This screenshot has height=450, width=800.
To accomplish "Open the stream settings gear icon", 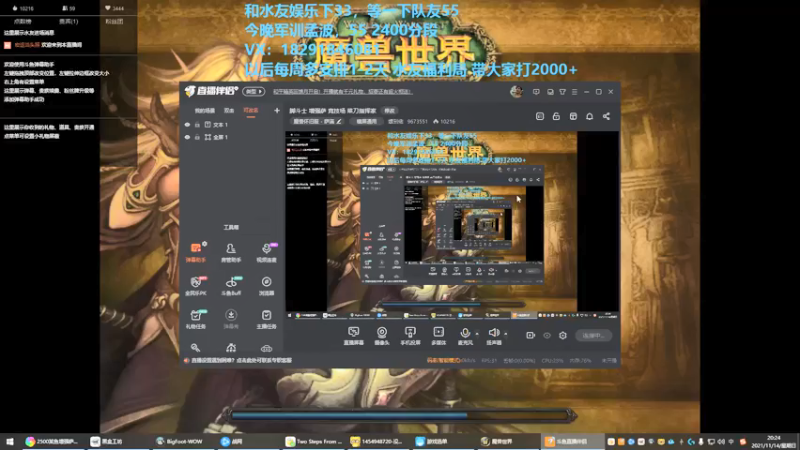I will tap(563, 335).
